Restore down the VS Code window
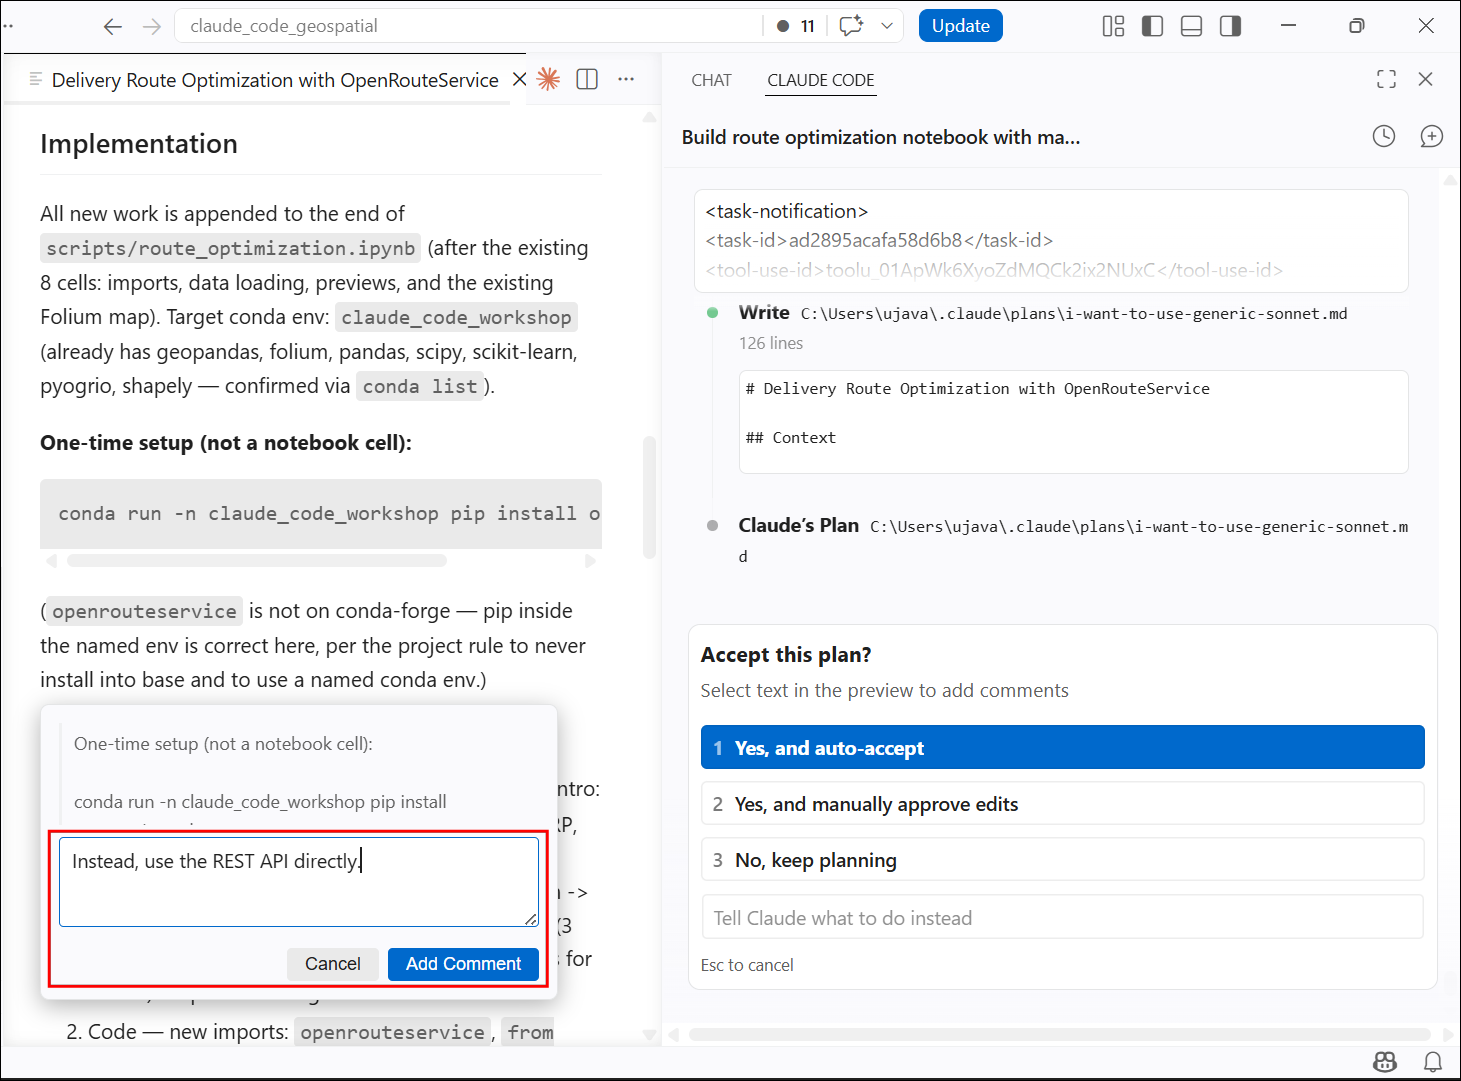The image size is (1461, 1081). [x=1357, y=26]
